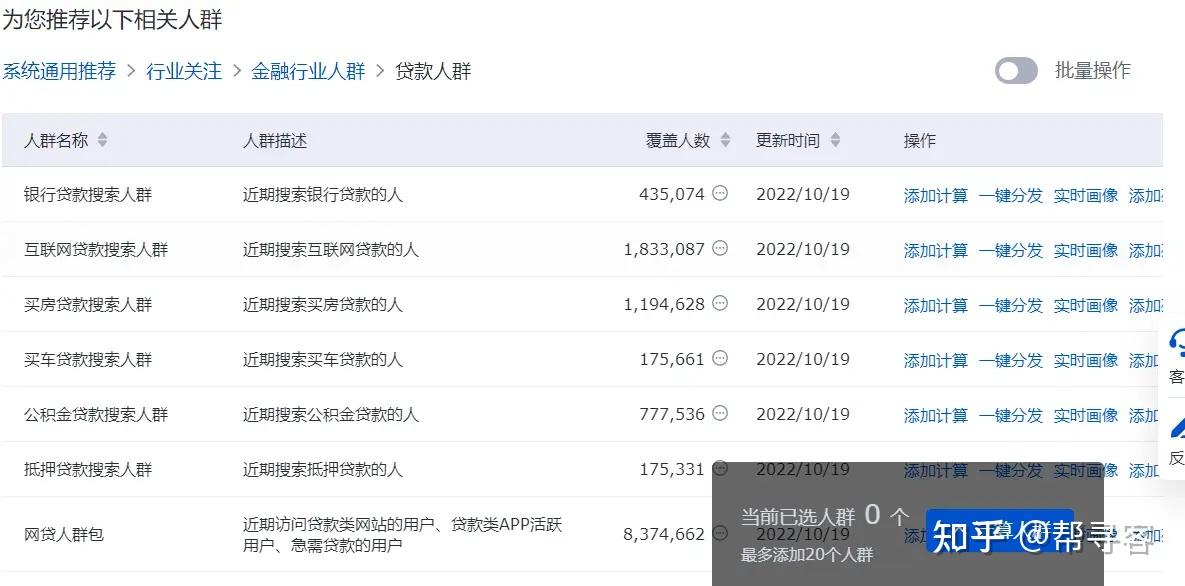Sort by 覆盖人数 column arrows
The width and height of the screenshot is (1185, 586).
[725, 140]
